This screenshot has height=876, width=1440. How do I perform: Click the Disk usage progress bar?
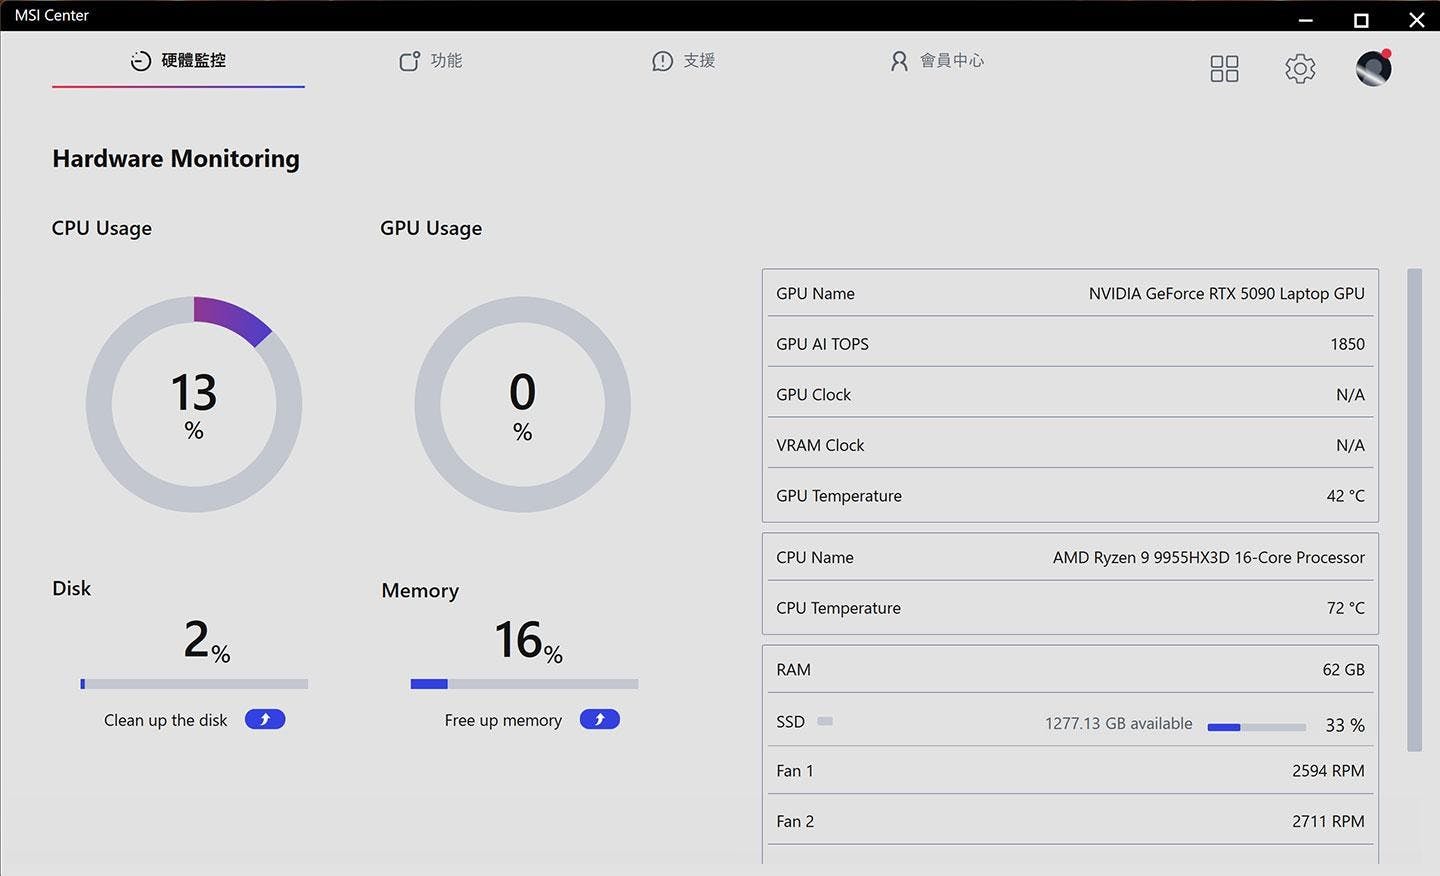tap(194, 684)
